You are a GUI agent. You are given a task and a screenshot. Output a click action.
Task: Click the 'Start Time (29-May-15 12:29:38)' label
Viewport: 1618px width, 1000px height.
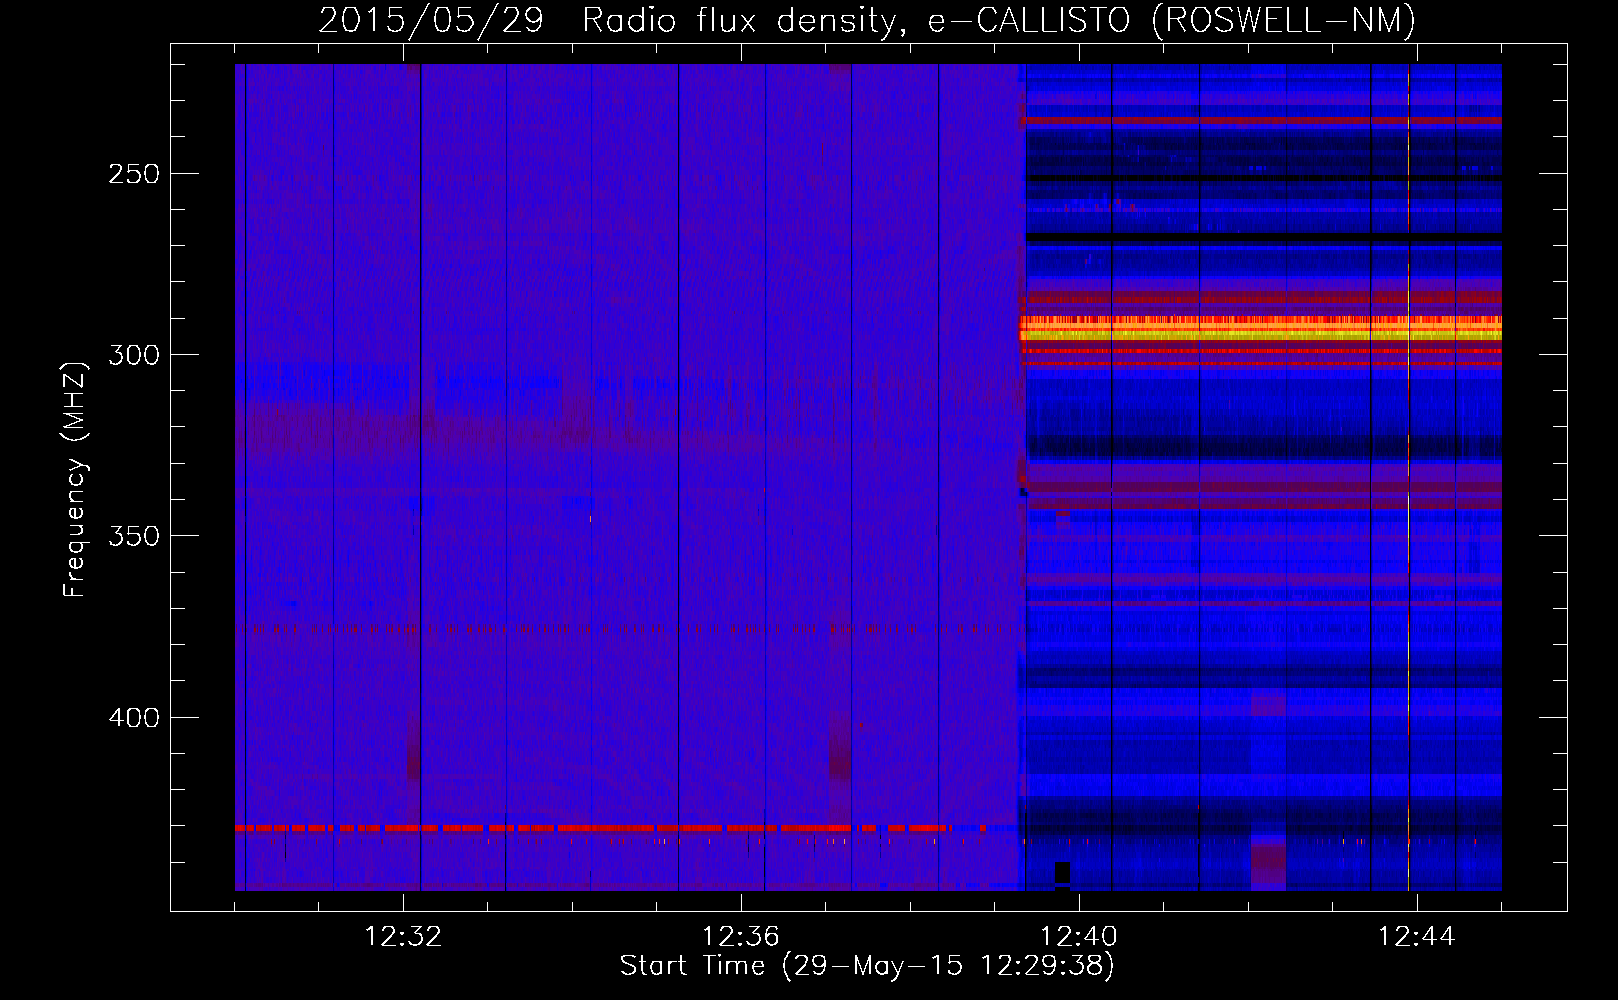(x=867, y=966)
